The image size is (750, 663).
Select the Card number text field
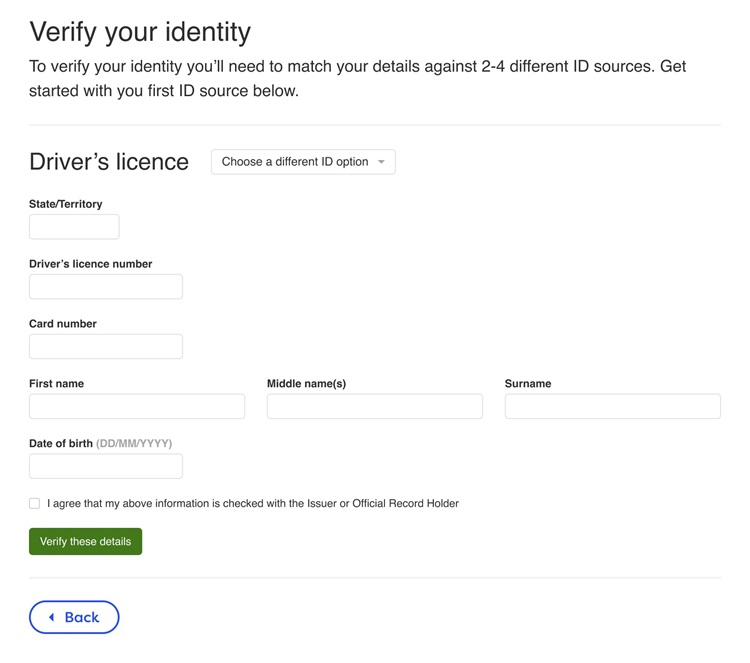pyautogui.click(x=106, y=347)
